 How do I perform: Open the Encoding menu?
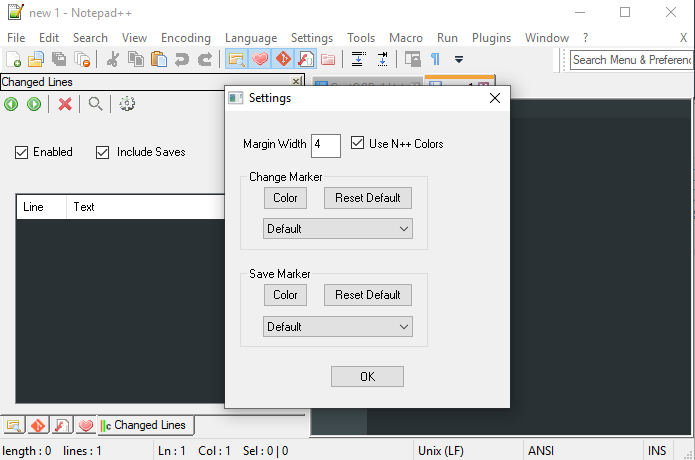(186, 38)
